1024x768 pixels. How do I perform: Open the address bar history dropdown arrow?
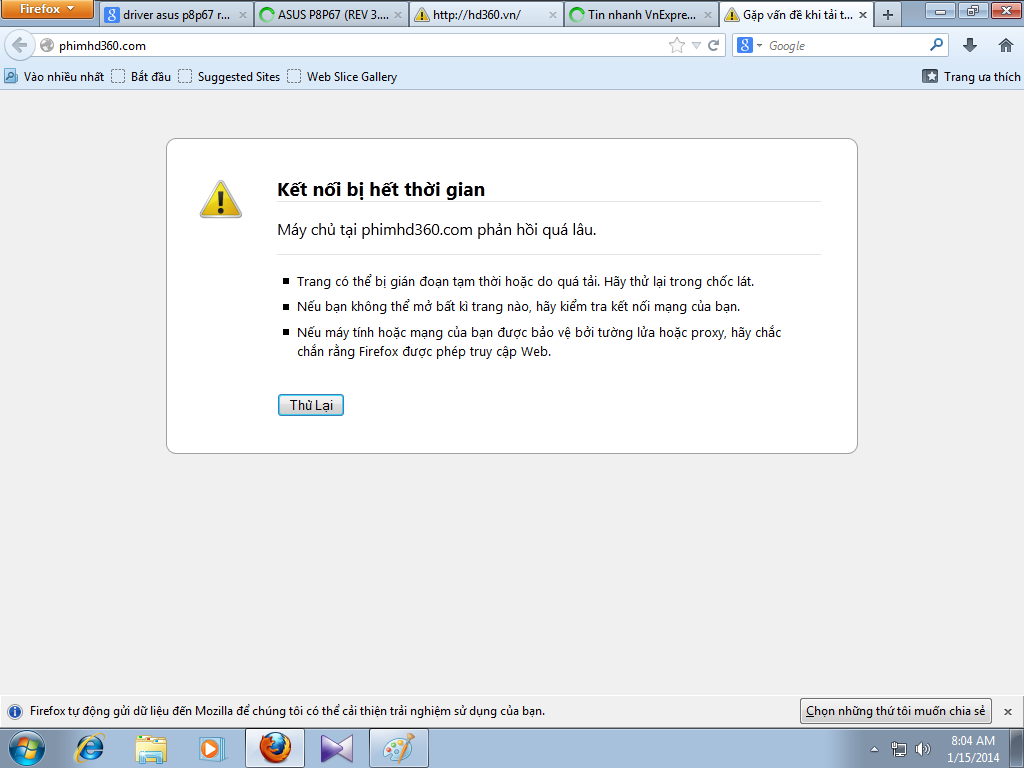tap(696, 46)
